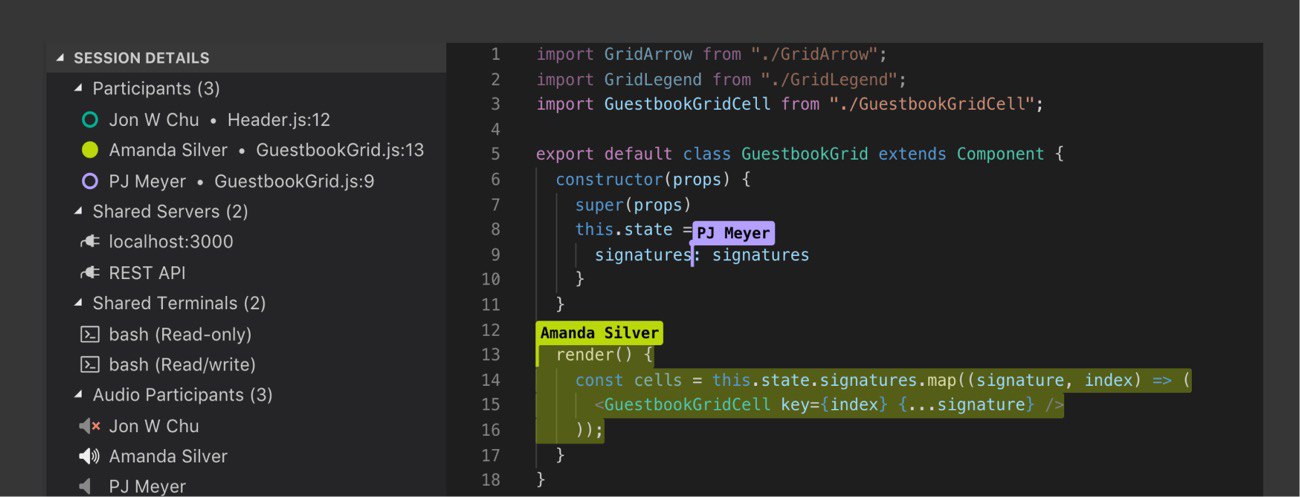
Task: Open the bash (Read/write) terminal
Action: [182, 365]
